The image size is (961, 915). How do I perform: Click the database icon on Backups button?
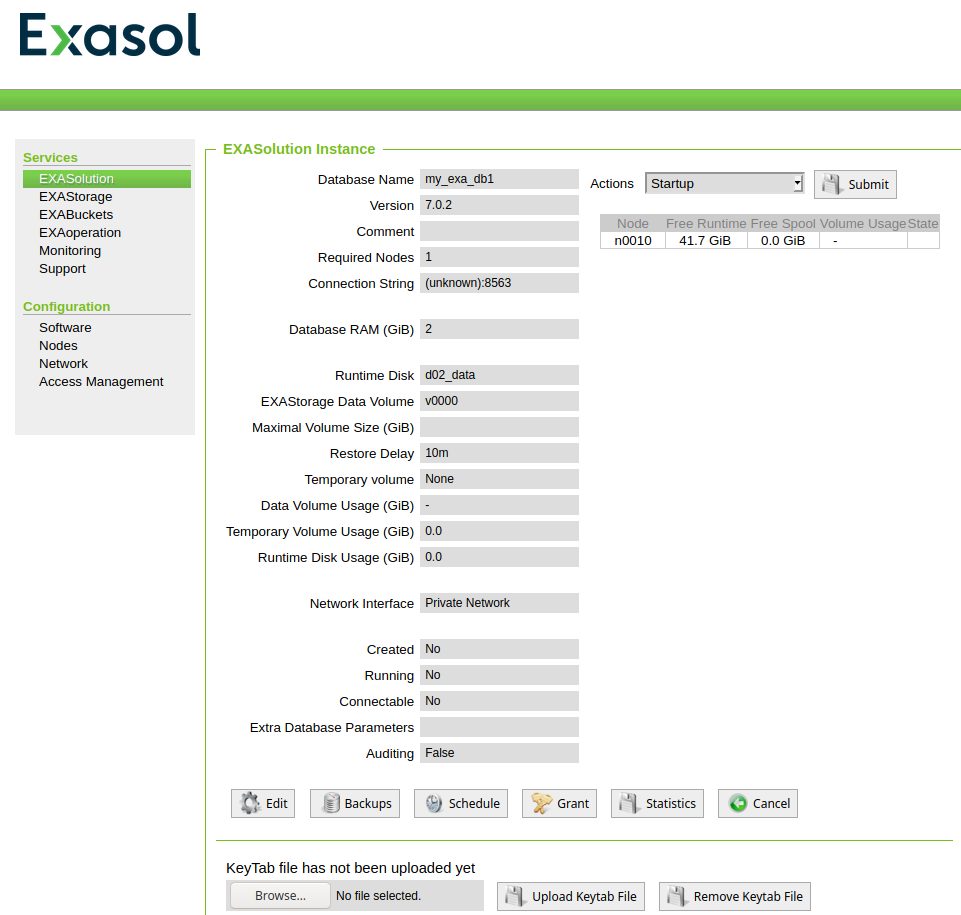coord(331,803)
